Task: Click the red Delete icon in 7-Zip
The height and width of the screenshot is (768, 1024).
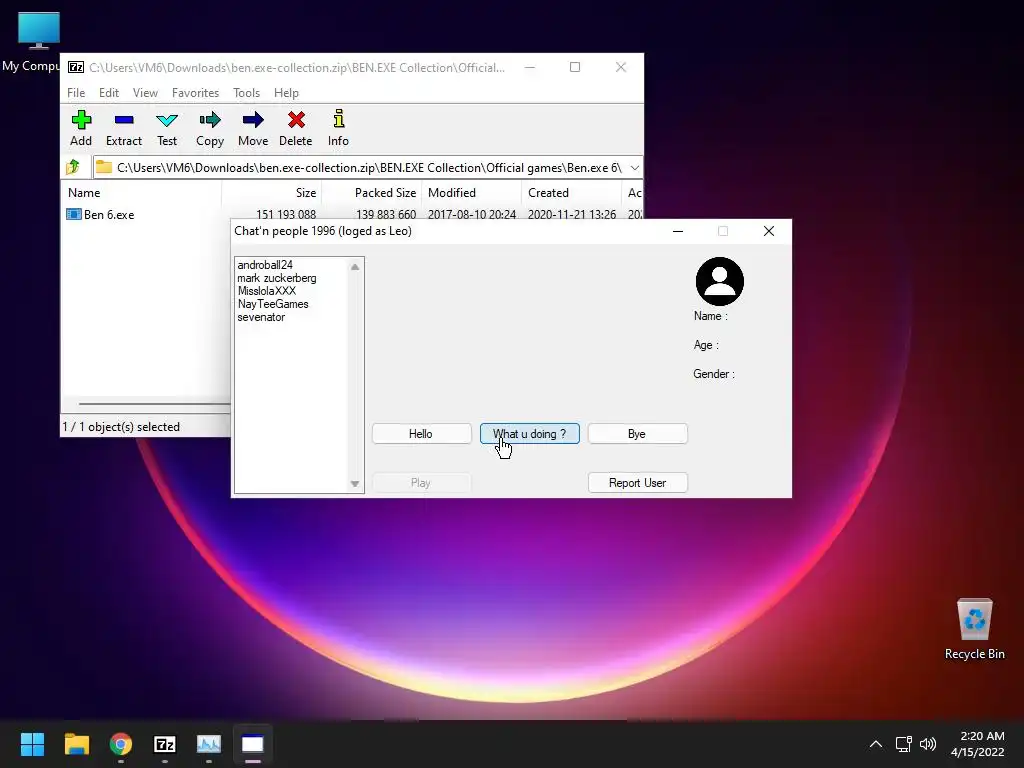Action: (x=296, y=120)
